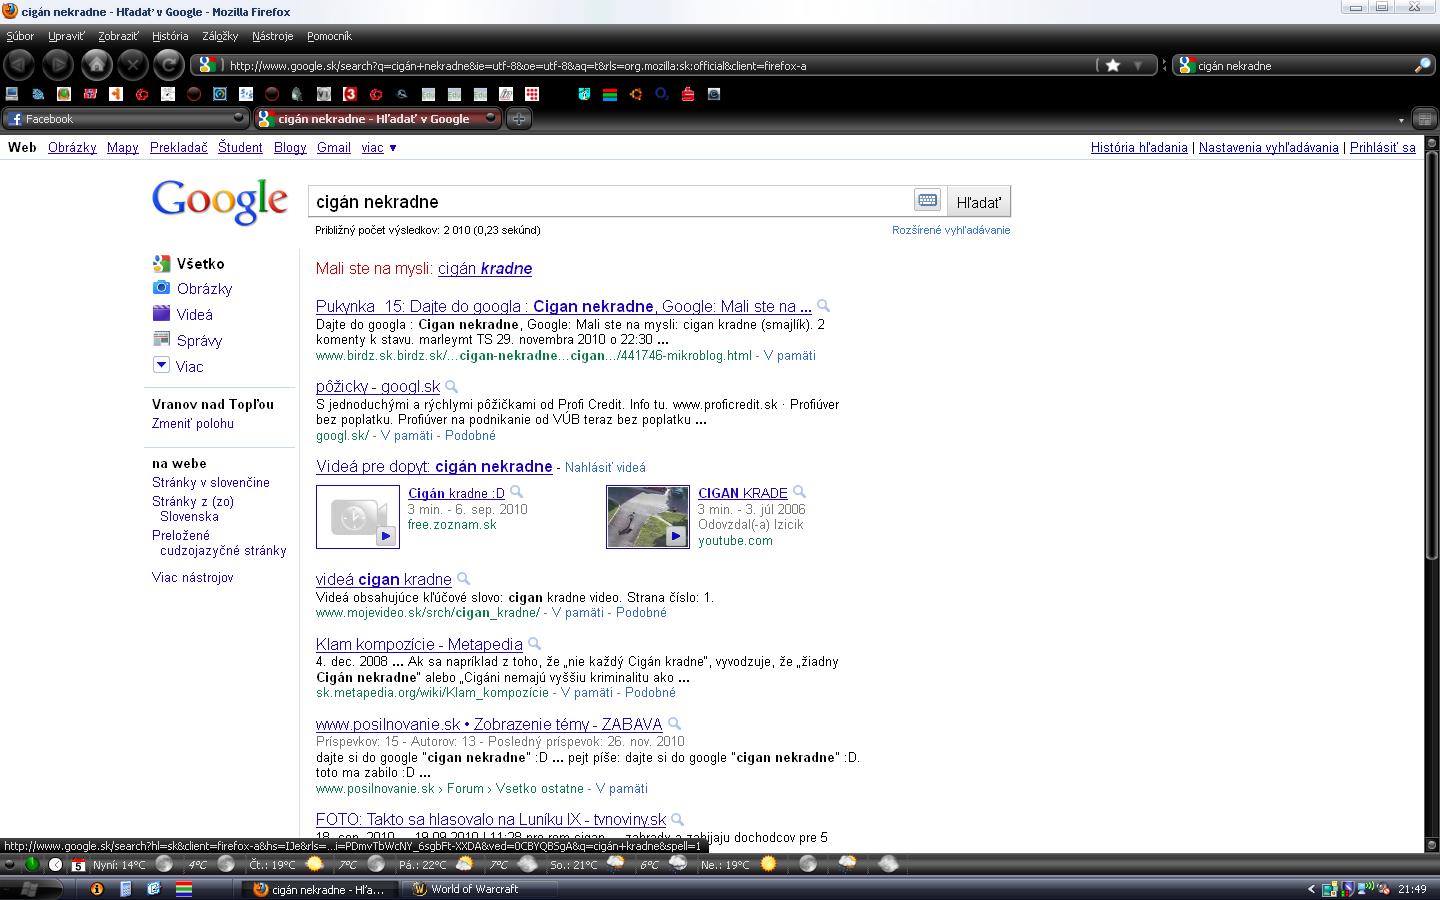The image size is (1440, 900).
Task: Filter by Stránky v slovenčine
Action: click(211, 482)
